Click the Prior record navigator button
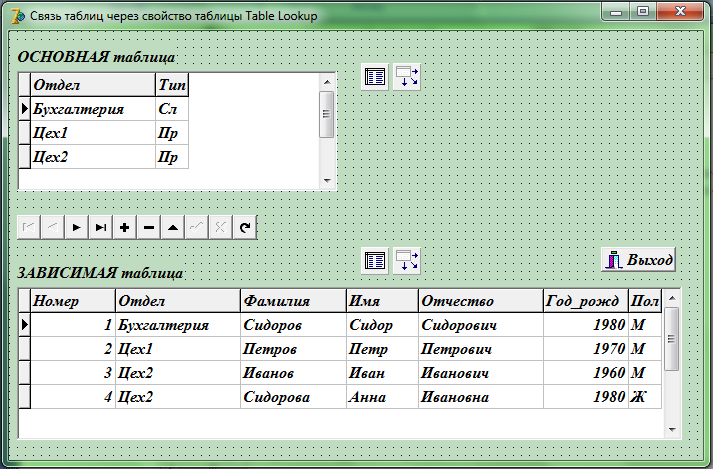Viewport: 713px width, 469px height. coord(52,227)
